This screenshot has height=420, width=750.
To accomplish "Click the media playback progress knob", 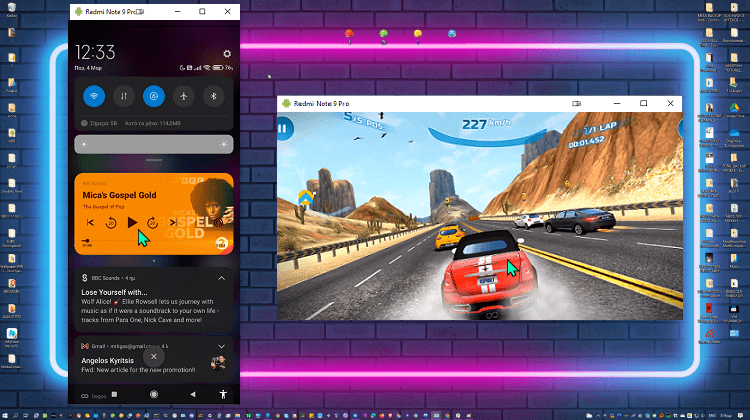I will coord(87,241).
